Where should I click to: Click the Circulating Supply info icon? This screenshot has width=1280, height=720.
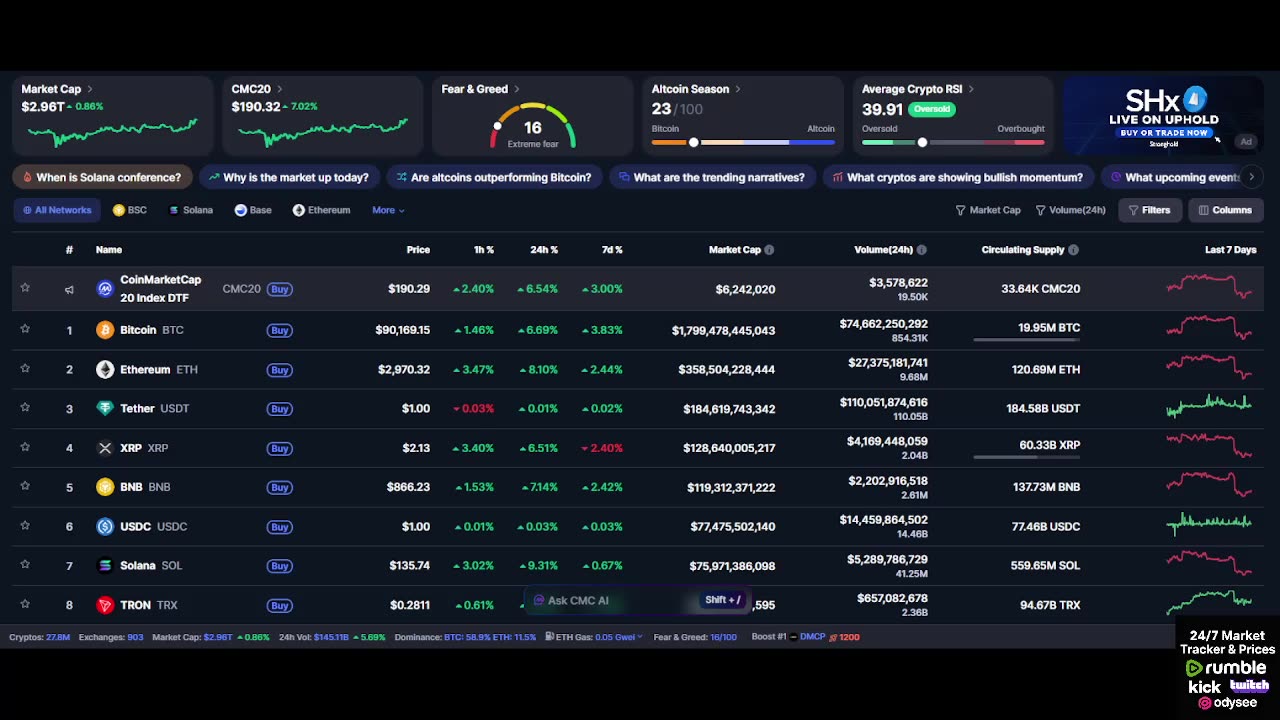pyautogui.click(x=1073, y=250)
